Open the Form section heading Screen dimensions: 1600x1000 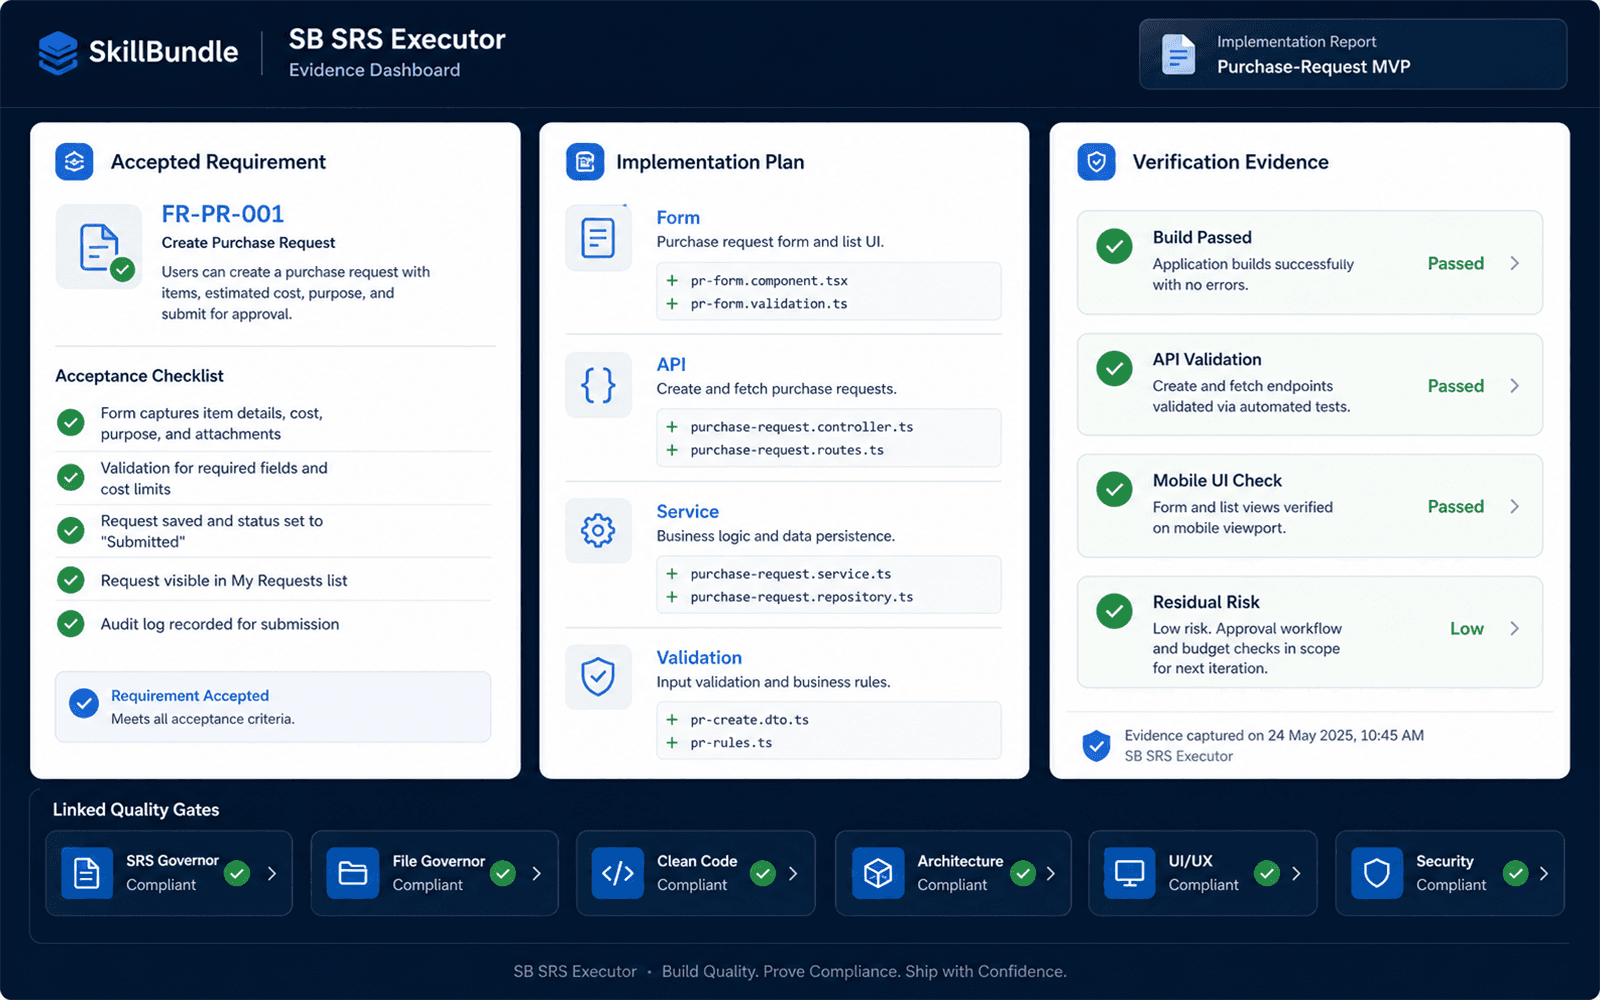coord(678,218)
